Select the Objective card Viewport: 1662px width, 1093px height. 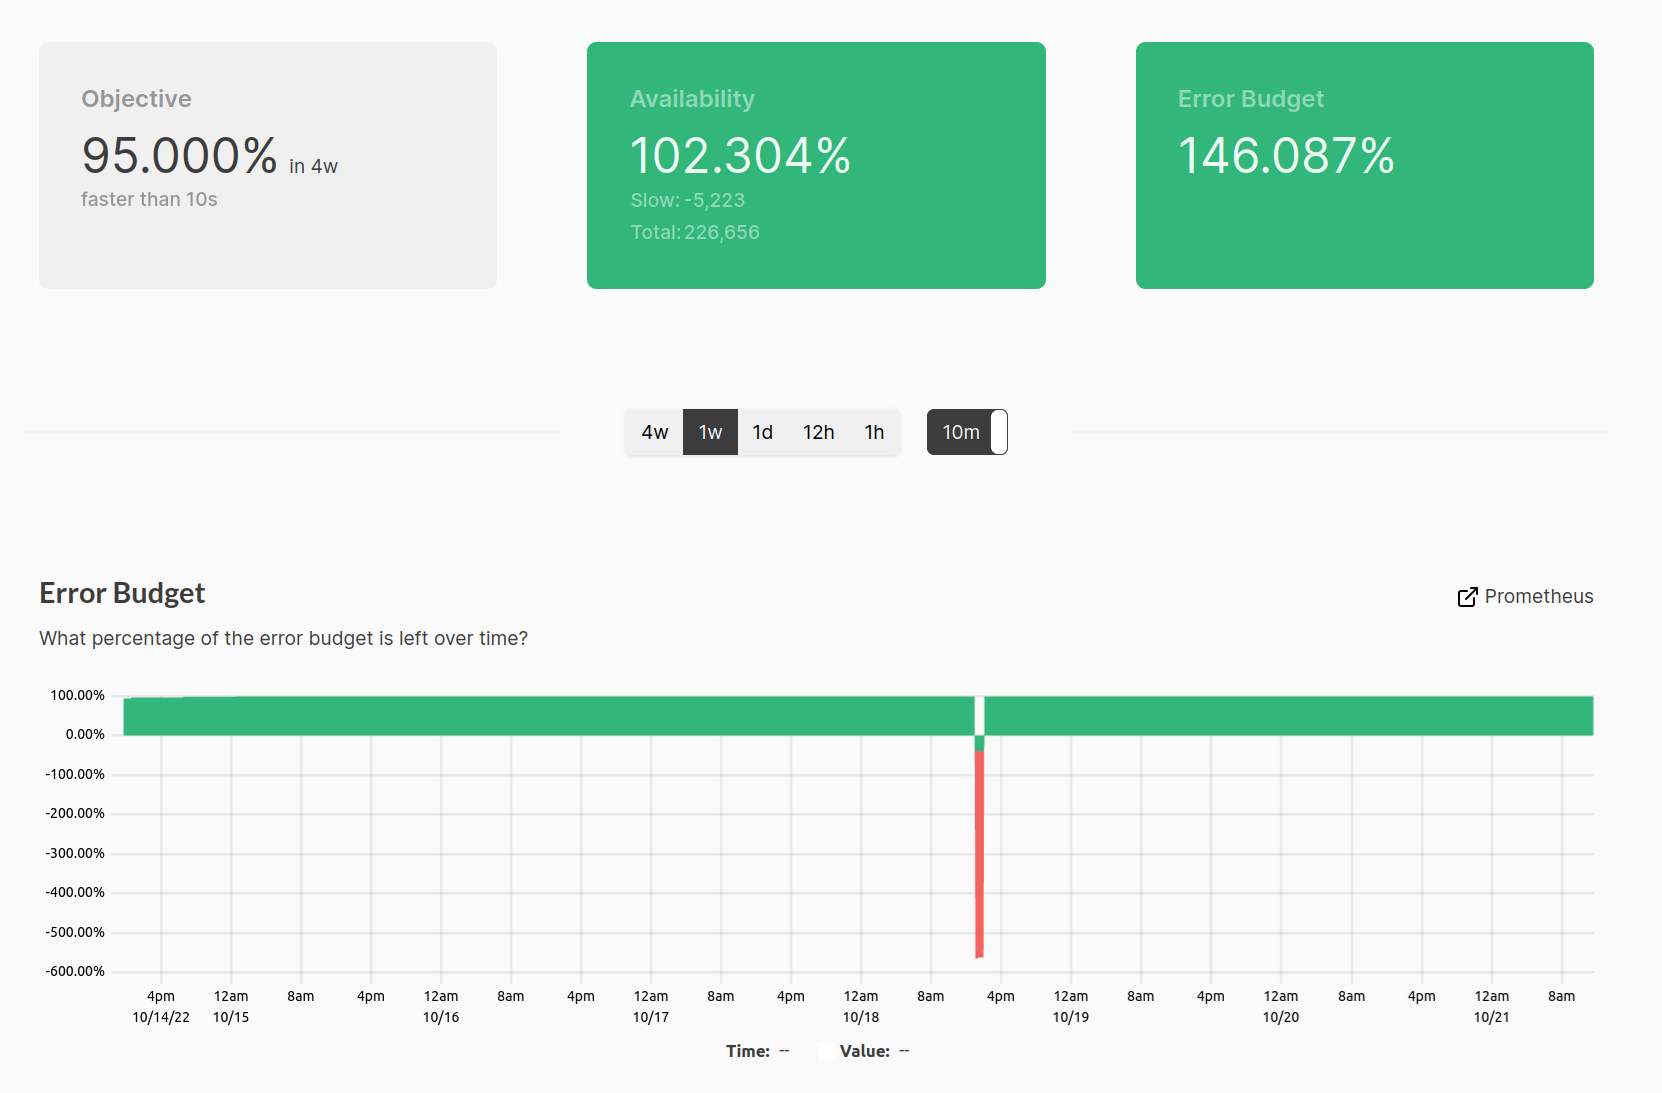[x=267, y=165]
